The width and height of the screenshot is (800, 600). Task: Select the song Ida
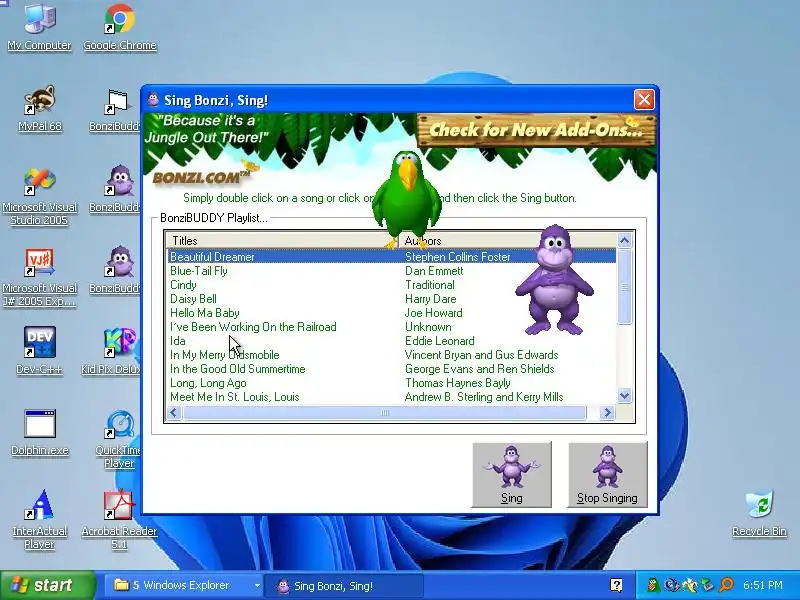[178, 341]
